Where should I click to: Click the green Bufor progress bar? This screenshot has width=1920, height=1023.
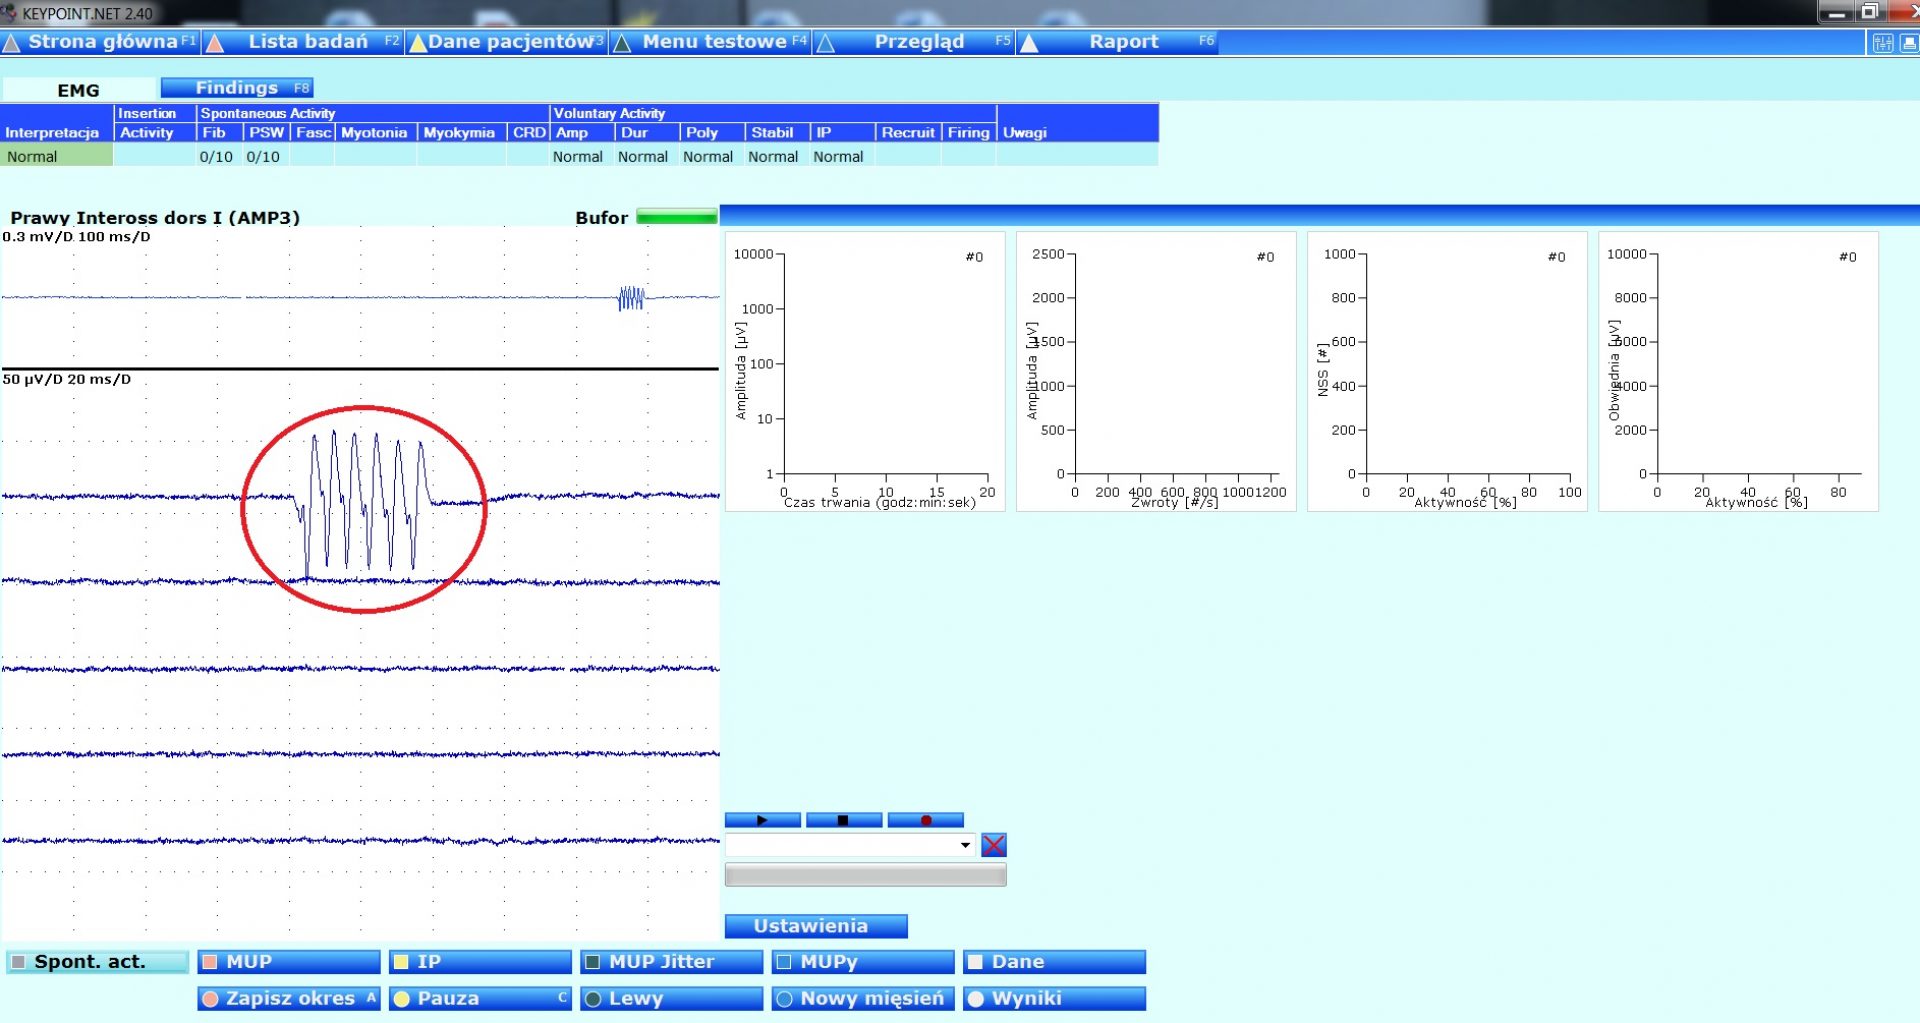point(676,217)
